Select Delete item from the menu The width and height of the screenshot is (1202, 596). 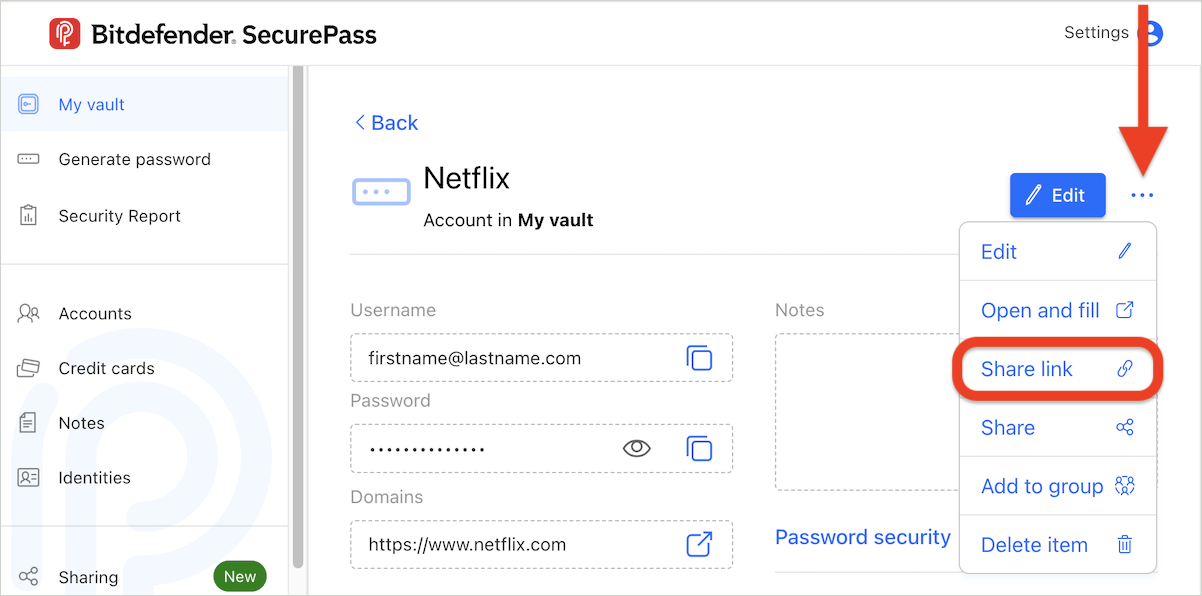pos(1057,545)
